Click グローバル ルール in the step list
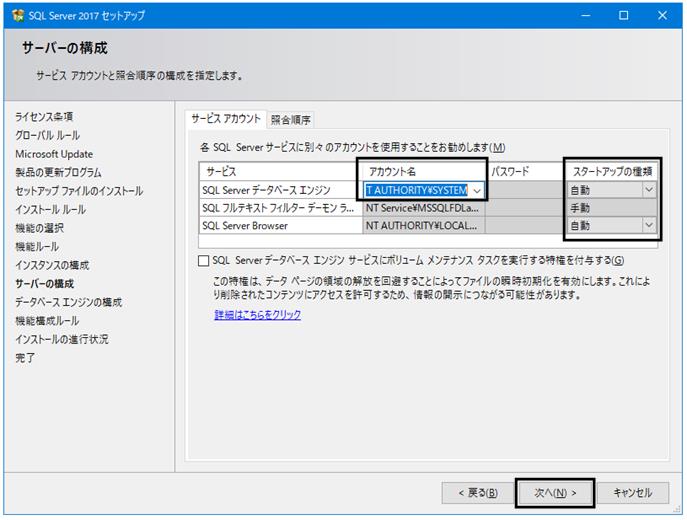The height and width of the screenshot is (520, 687). click(47, 135)
